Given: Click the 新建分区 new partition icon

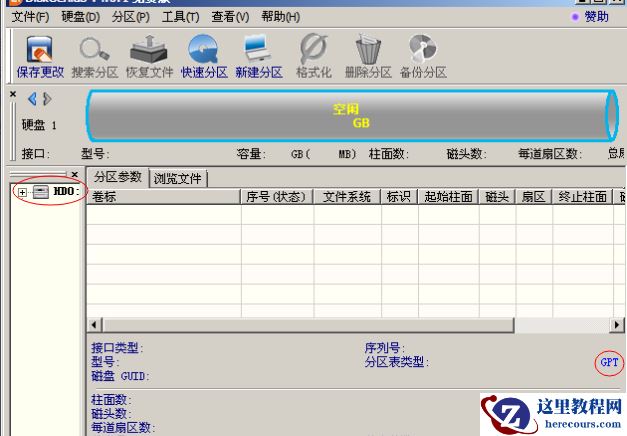Looking at the screenshot, I should [x=257, y=49].
